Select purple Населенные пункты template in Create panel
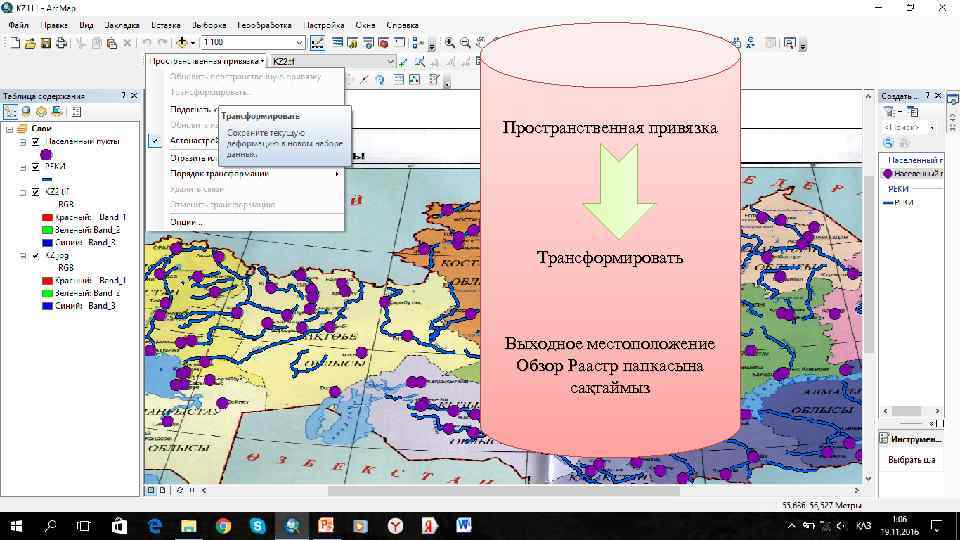 [x=912, y=174]
